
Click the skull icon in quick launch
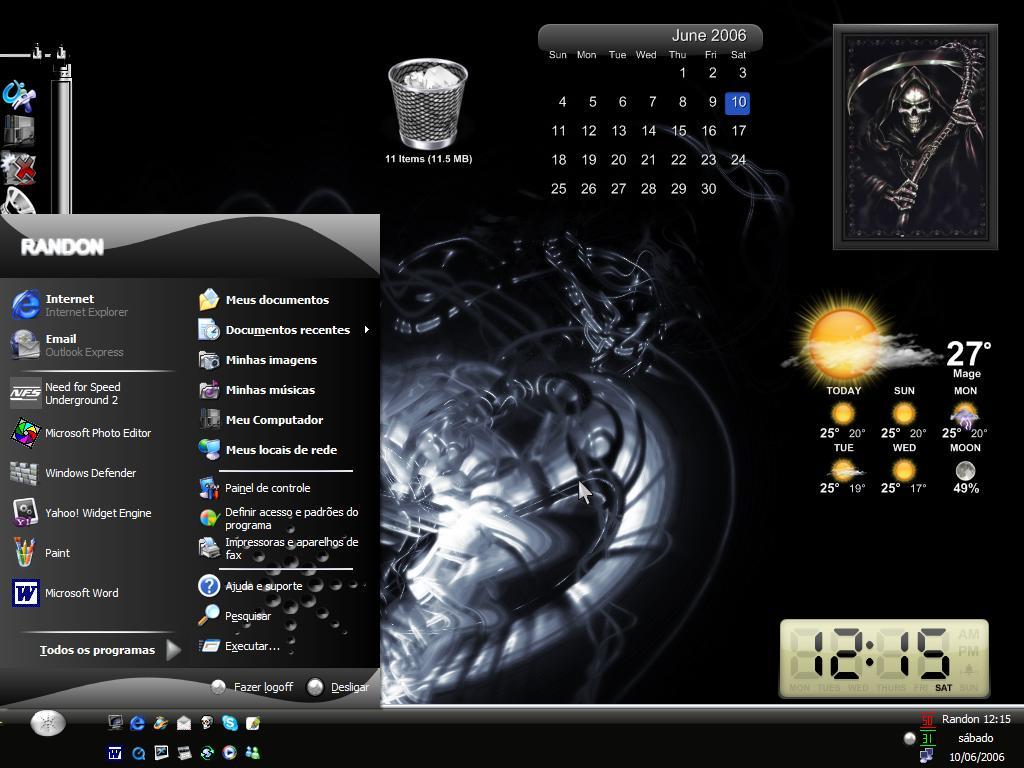coord(207,723)
